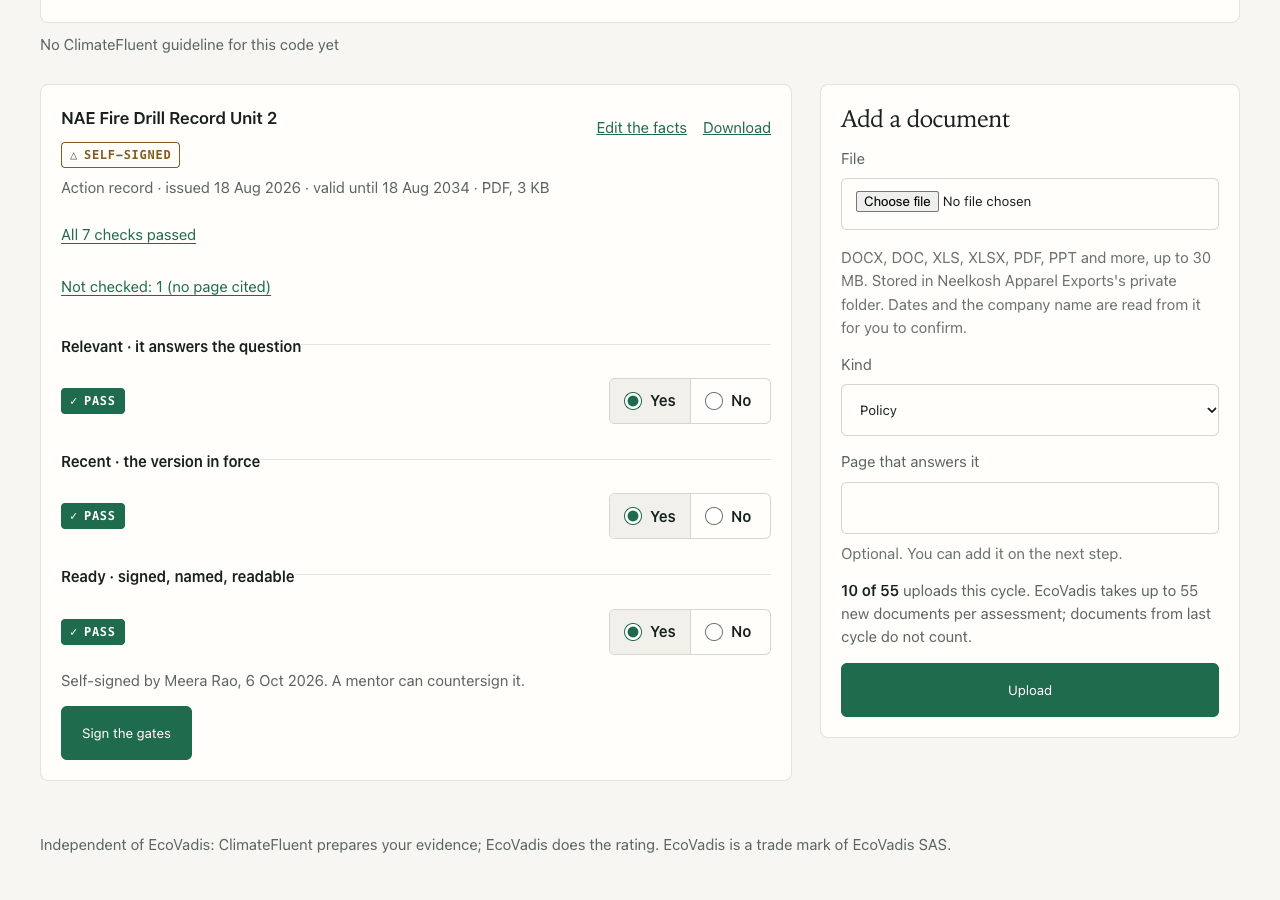Click the Kind field label
The image size is (1280, 900).
[x=856, y=365]
